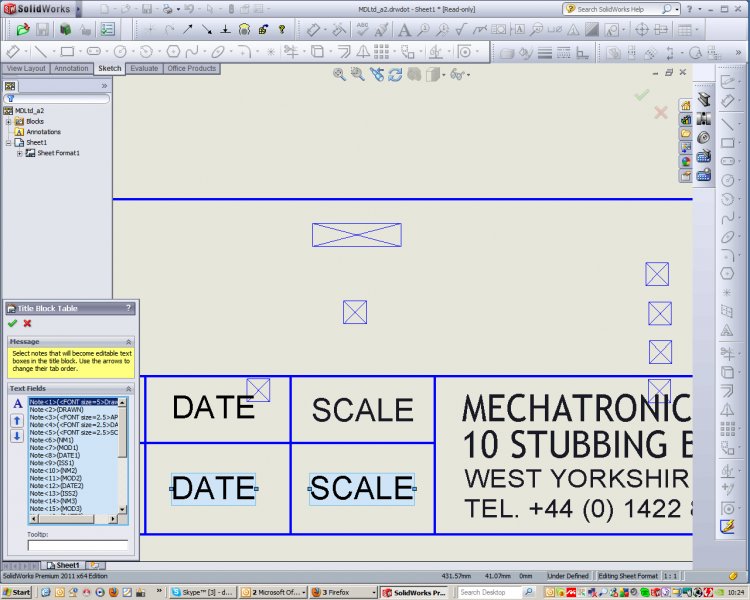This screenshot has height=600, width=750.
Task: Click the Tooltip input field
Action: (78, 545)
